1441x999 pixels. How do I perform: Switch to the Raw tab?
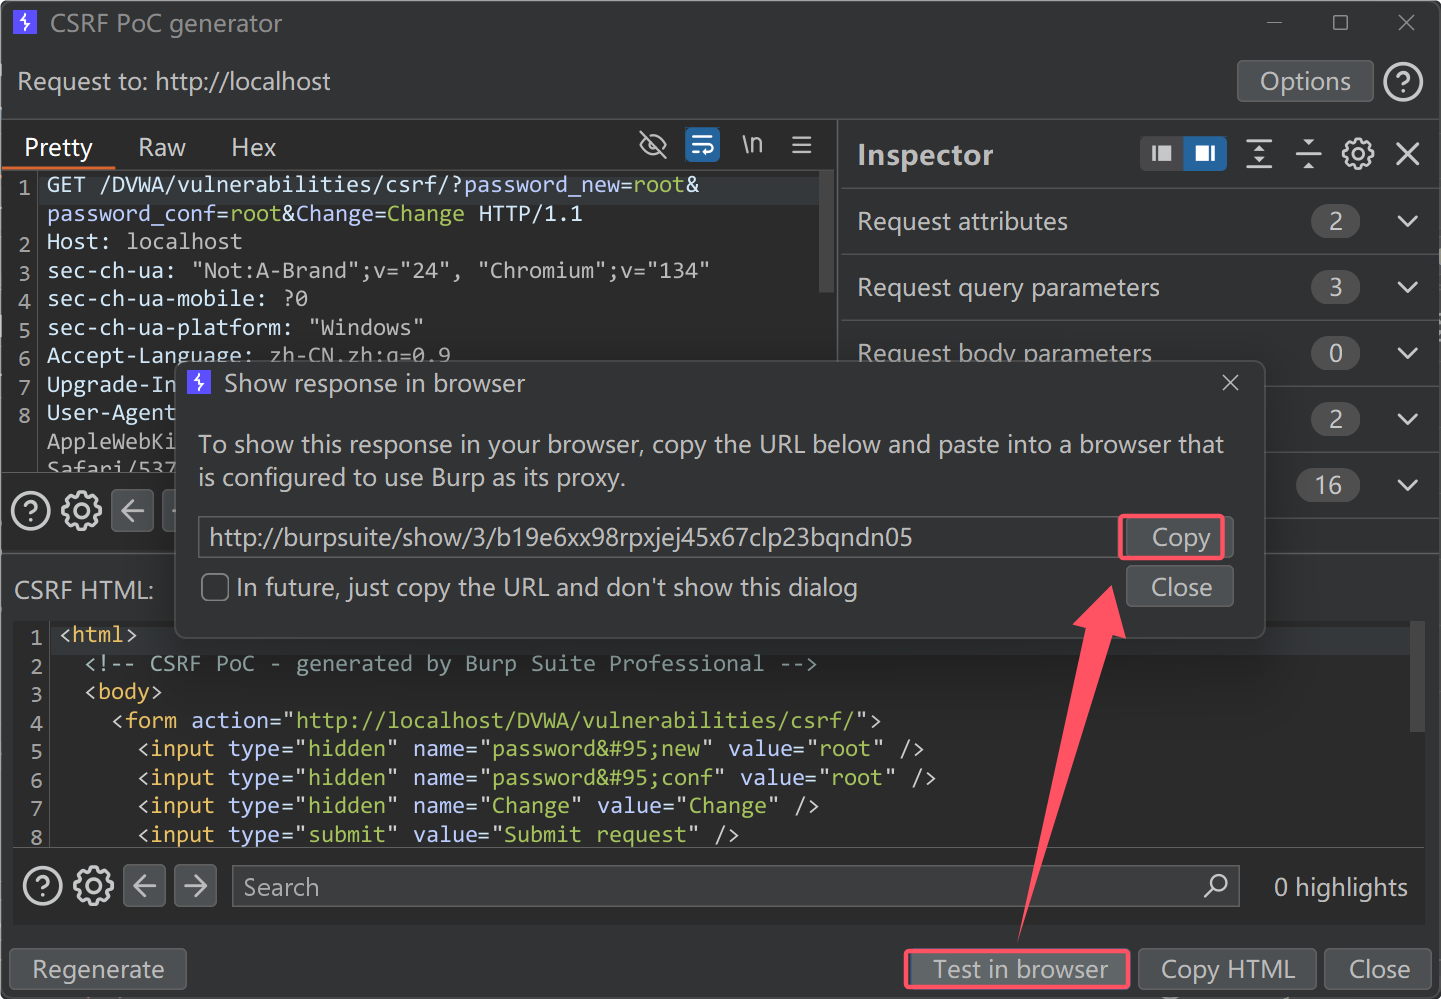pos(162,148)
